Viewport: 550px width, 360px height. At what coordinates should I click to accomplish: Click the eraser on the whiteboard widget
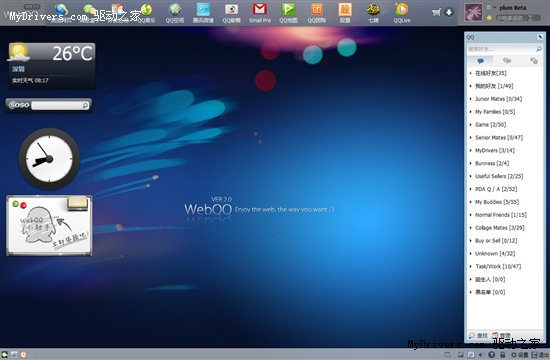click(78, 203)
